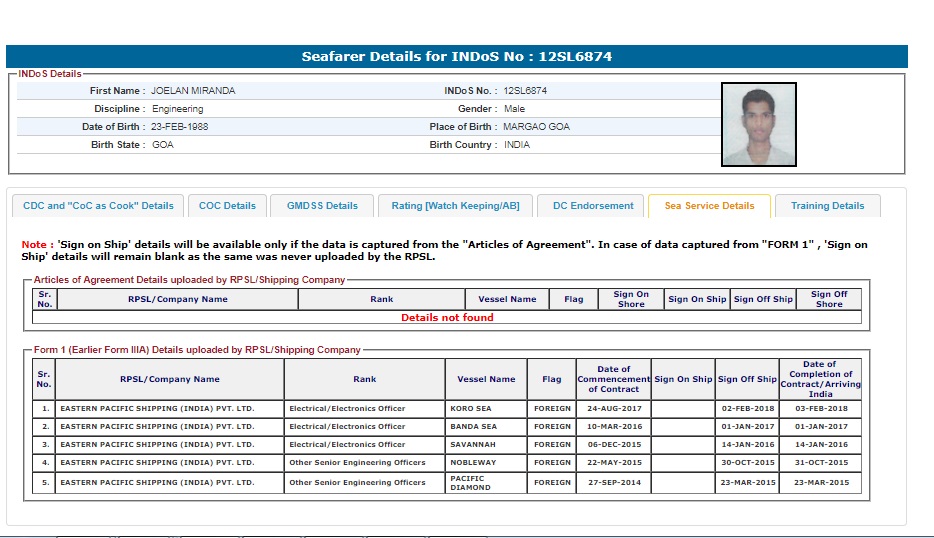Click the Seafarer Details blue header bar

(x=457, y=57)
